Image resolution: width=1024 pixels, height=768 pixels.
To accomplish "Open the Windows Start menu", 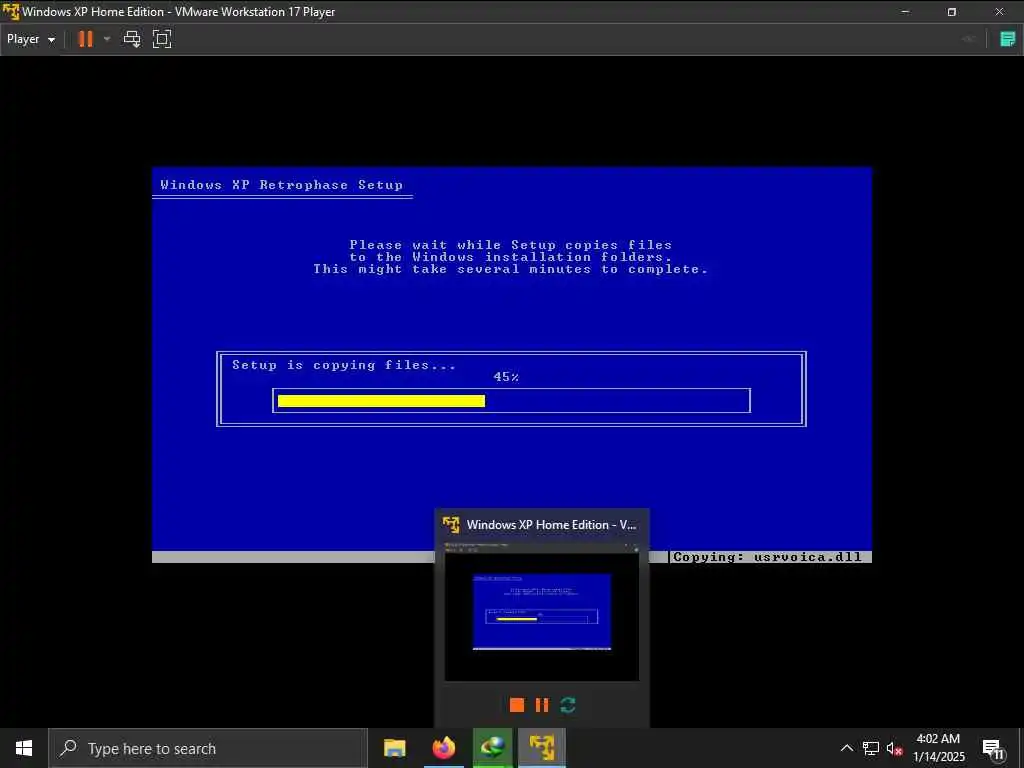I will point(24,748).
